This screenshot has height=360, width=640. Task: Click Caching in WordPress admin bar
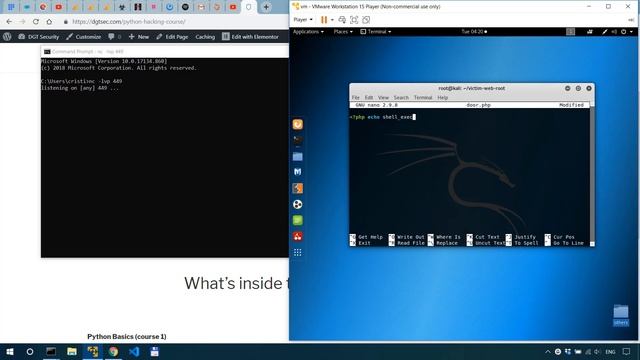click(205, 36)
